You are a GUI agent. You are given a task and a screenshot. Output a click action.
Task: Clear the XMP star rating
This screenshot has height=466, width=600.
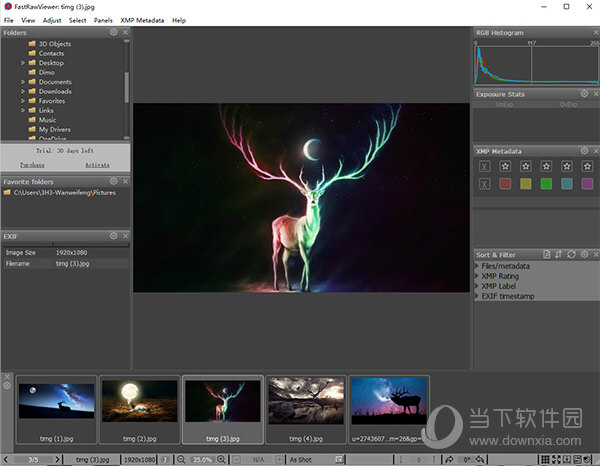click(484, 166)
